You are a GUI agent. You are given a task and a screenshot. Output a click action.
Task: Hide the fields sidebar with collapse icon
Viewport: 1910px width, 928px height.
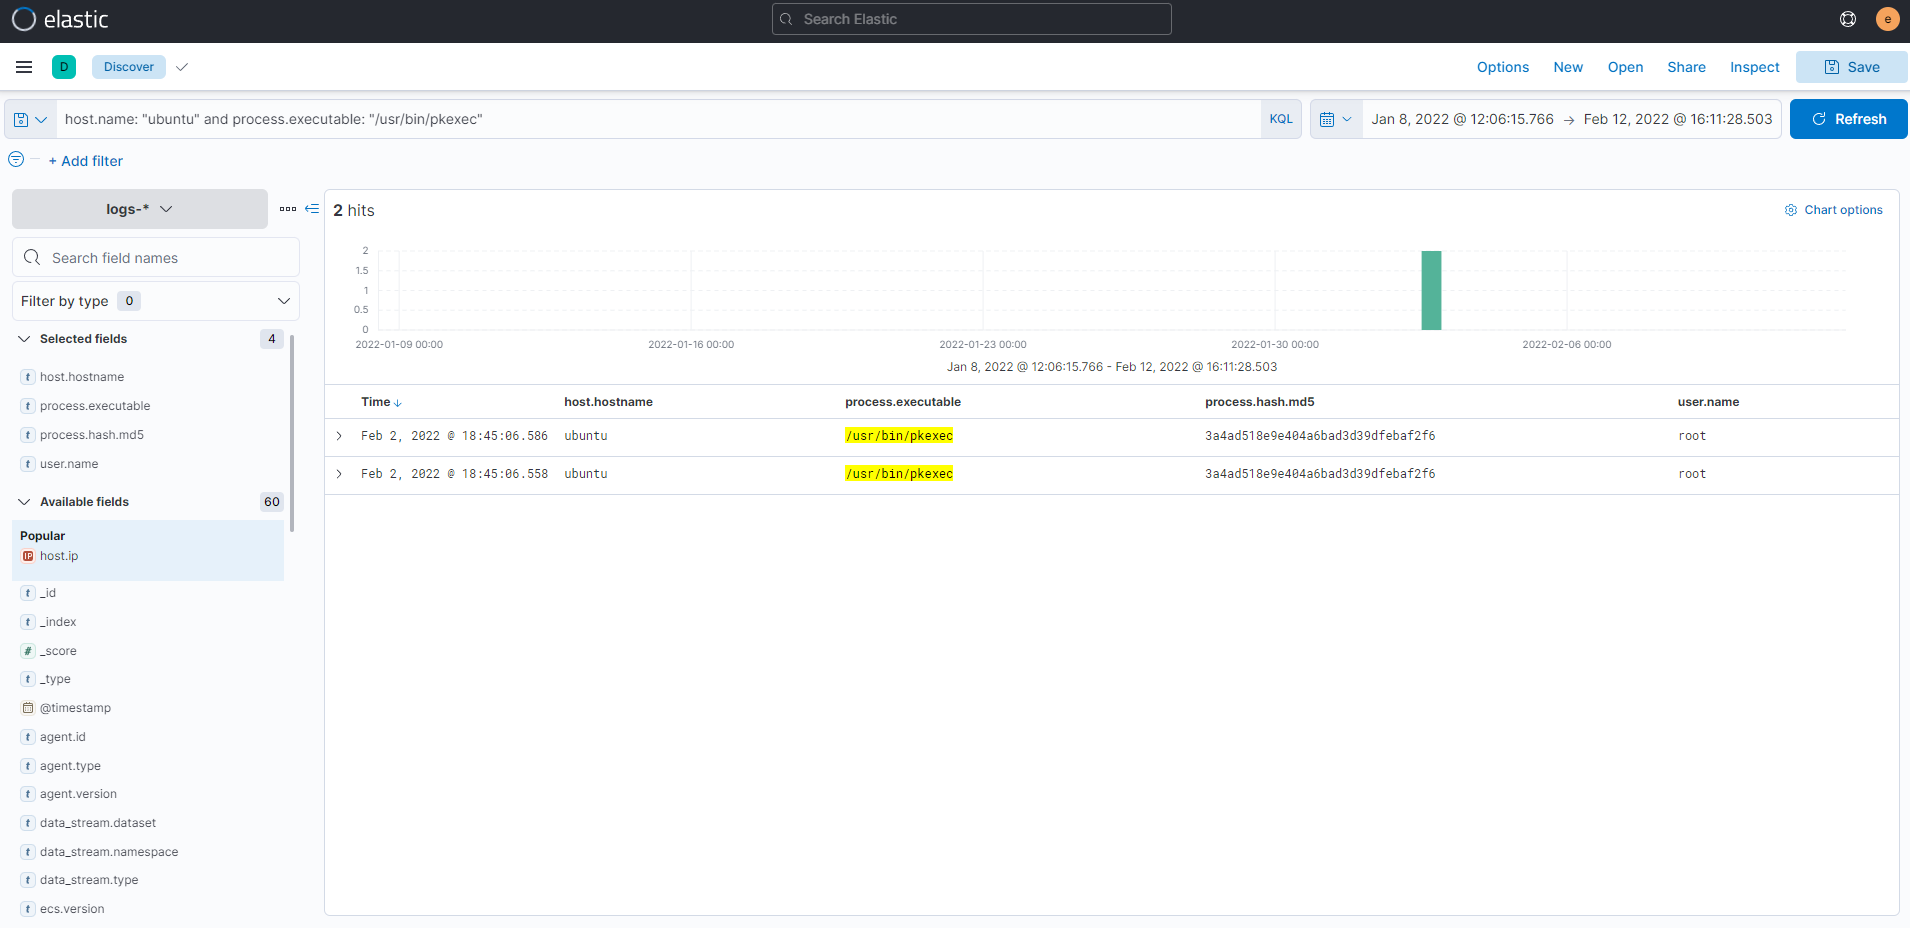(312, 209)
